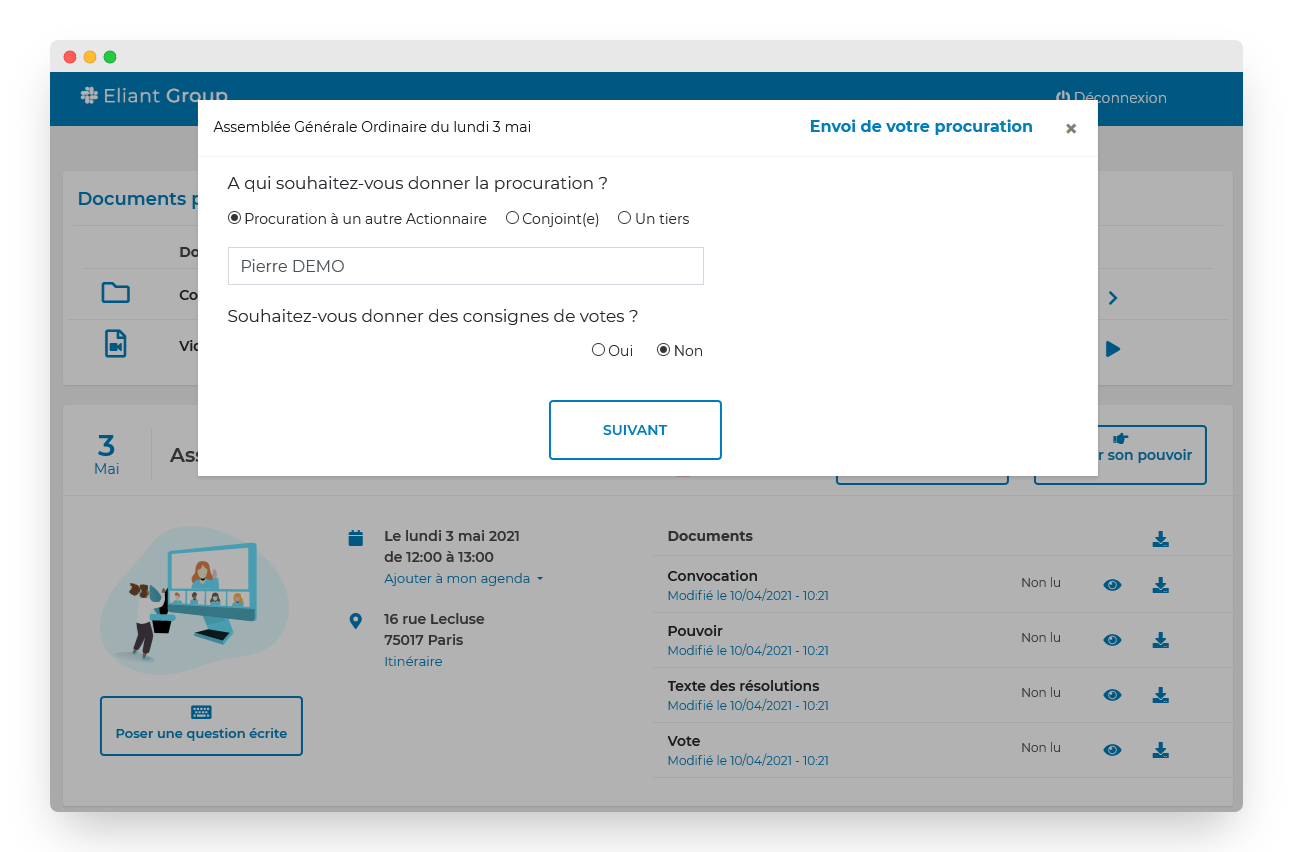The width and height of the screenshot is (1293, 852).
Task: Download the Convocation document
Action: pos(1160,585)
